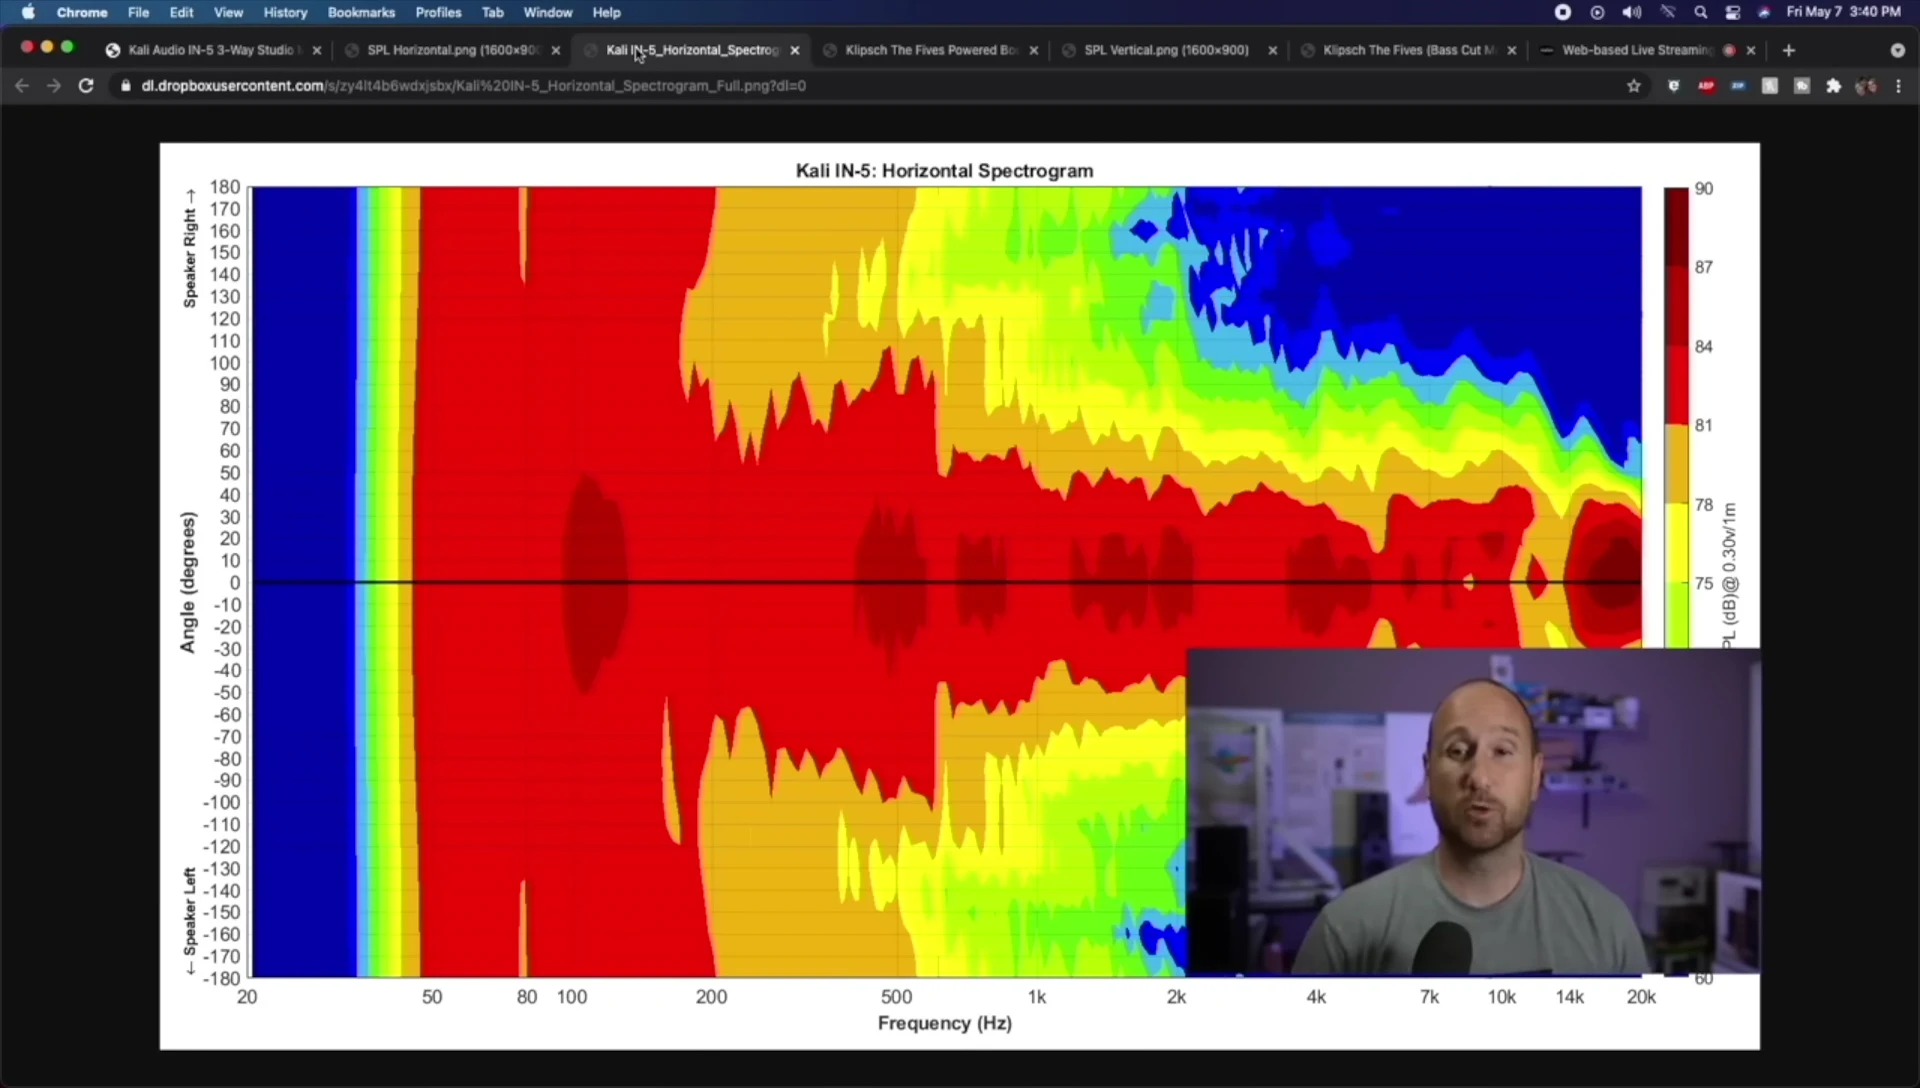This screenshot has width=1920, height=1088.
Task: Activate Siri from menu bar
Action: 1764,12
